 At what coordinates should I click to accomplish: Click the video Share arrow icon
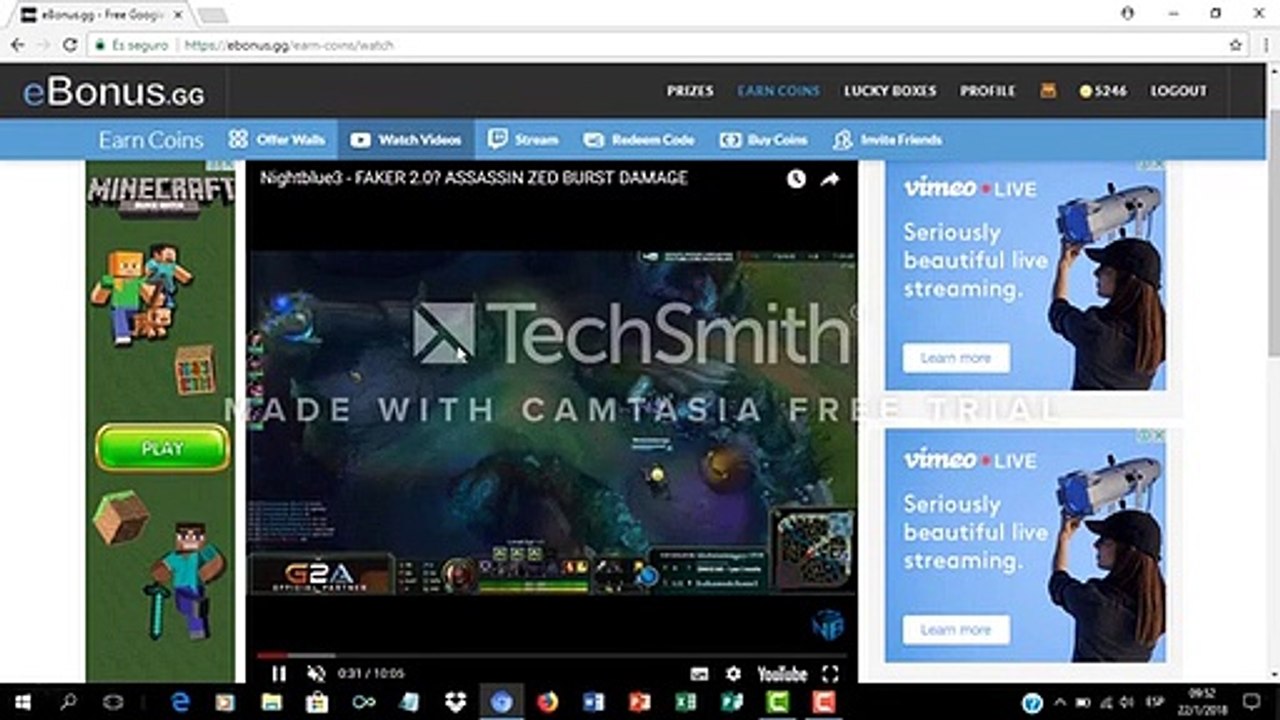[830, 179]
